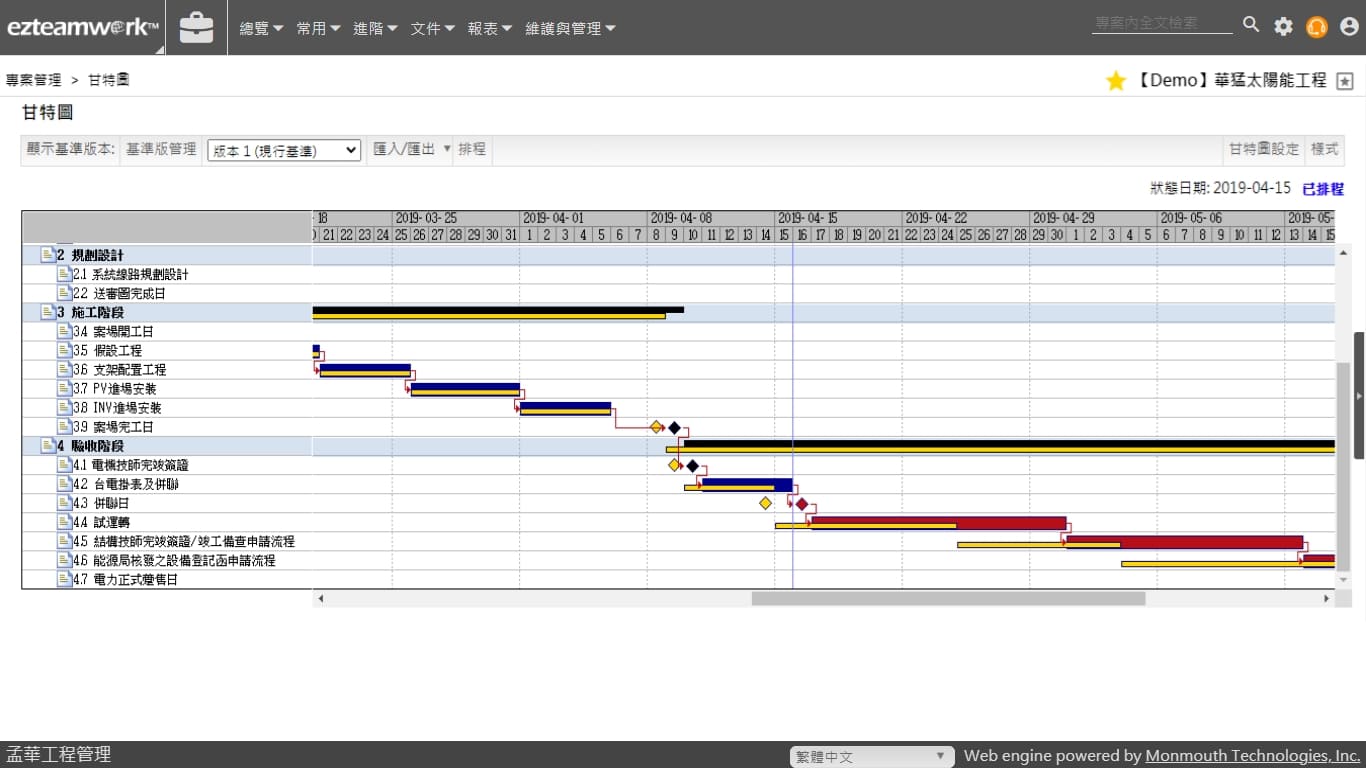Viewport: 1366px width, 768px height.
Task: Click the 基準版管理 button
Action: [161, 149]
